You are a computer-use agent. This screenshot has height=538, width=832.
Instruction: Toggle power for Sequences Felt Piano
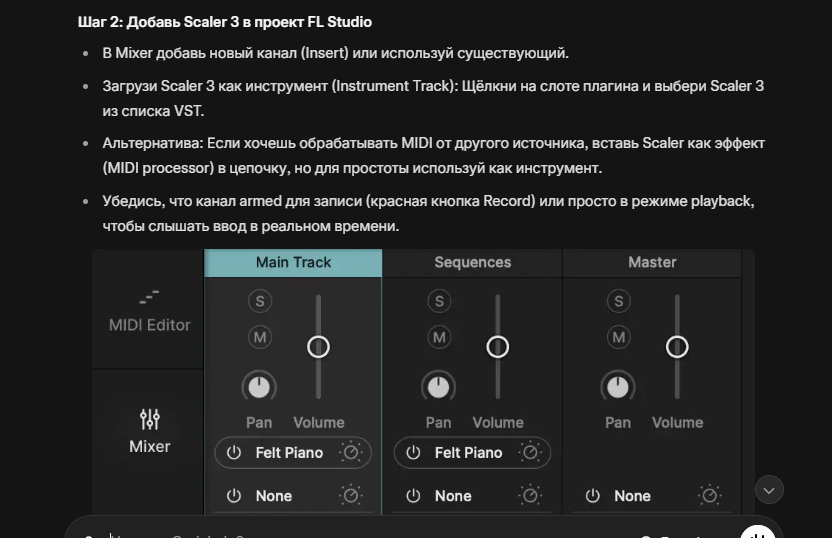click(x=413, y=453)
